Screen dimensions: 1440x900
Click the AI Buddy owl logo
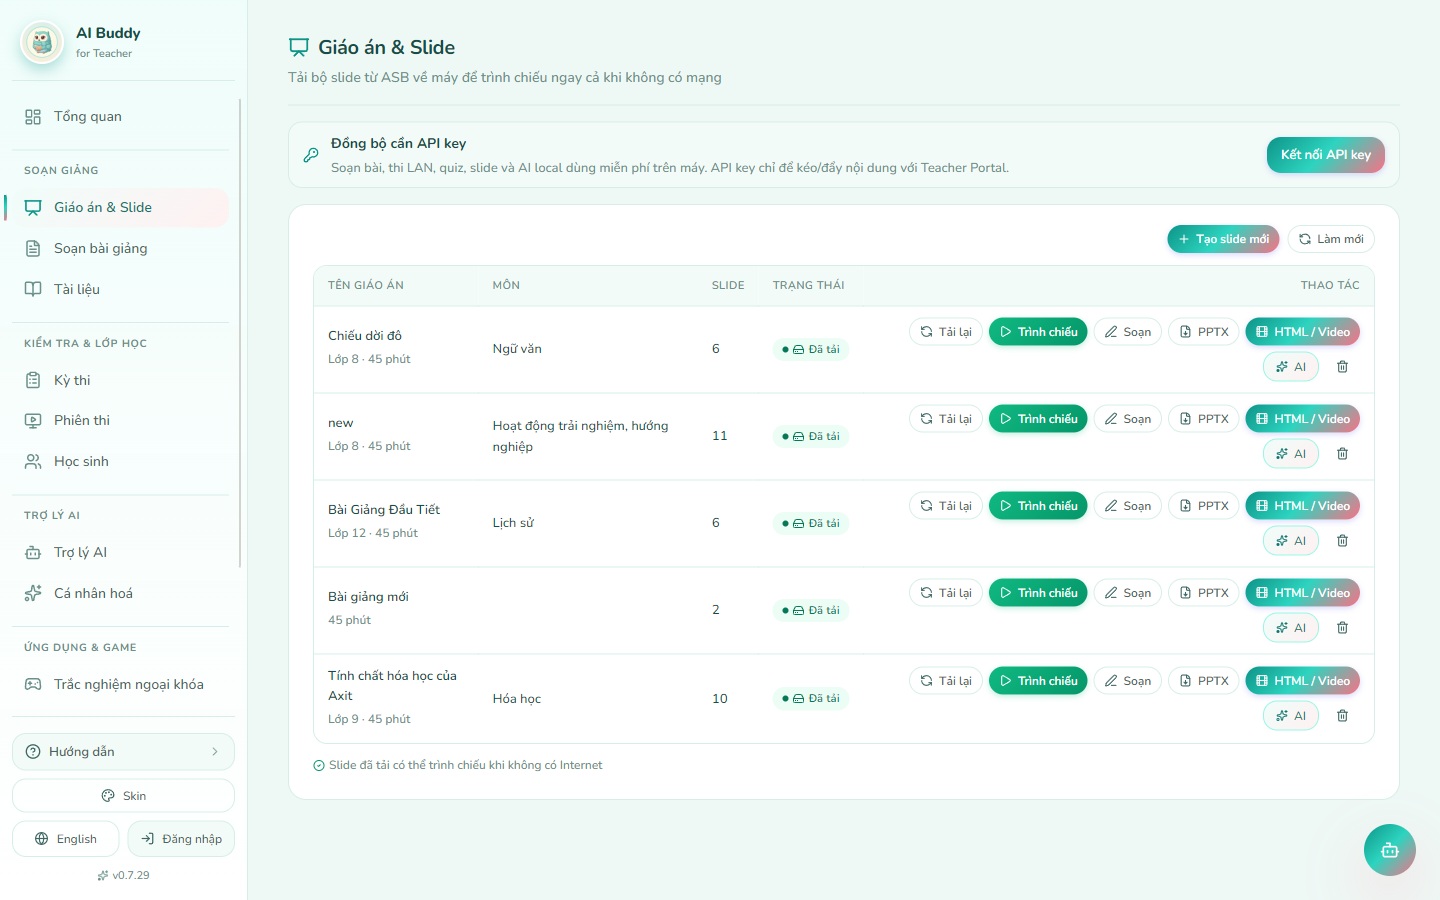point(42,43)
